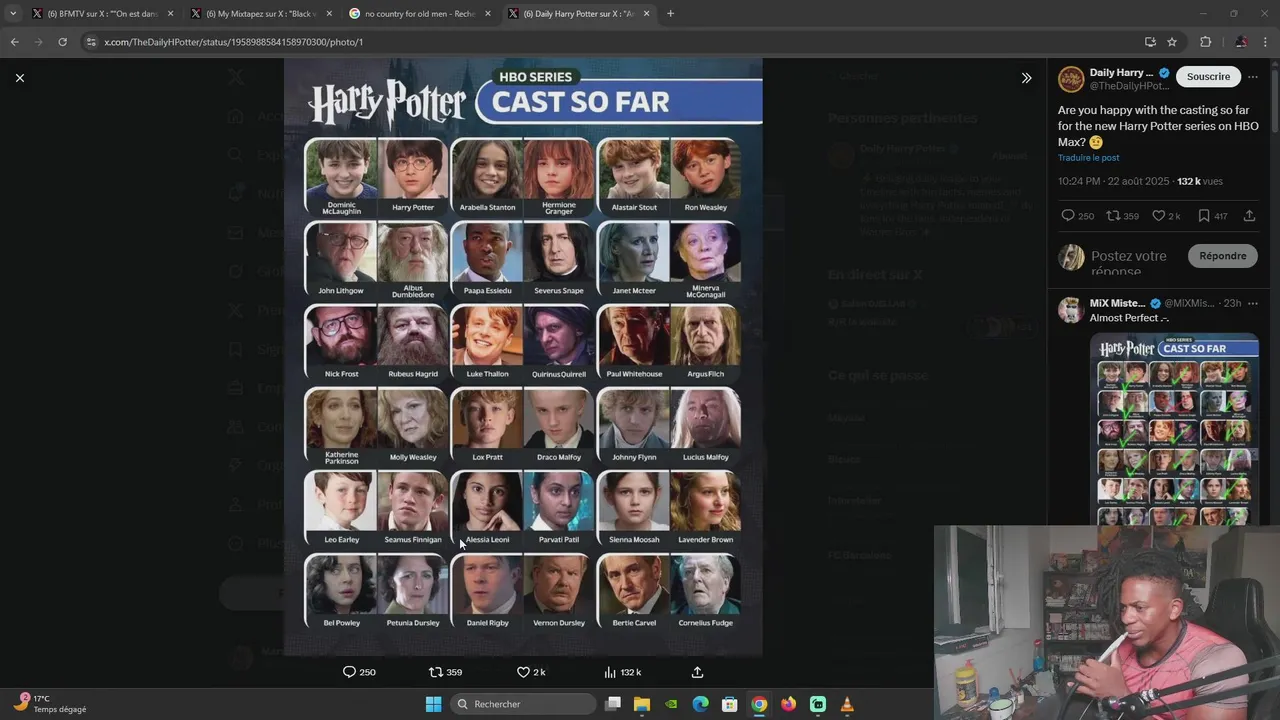
Task: Switch to the BFMTV sur X tab
Action: [101, 14]
